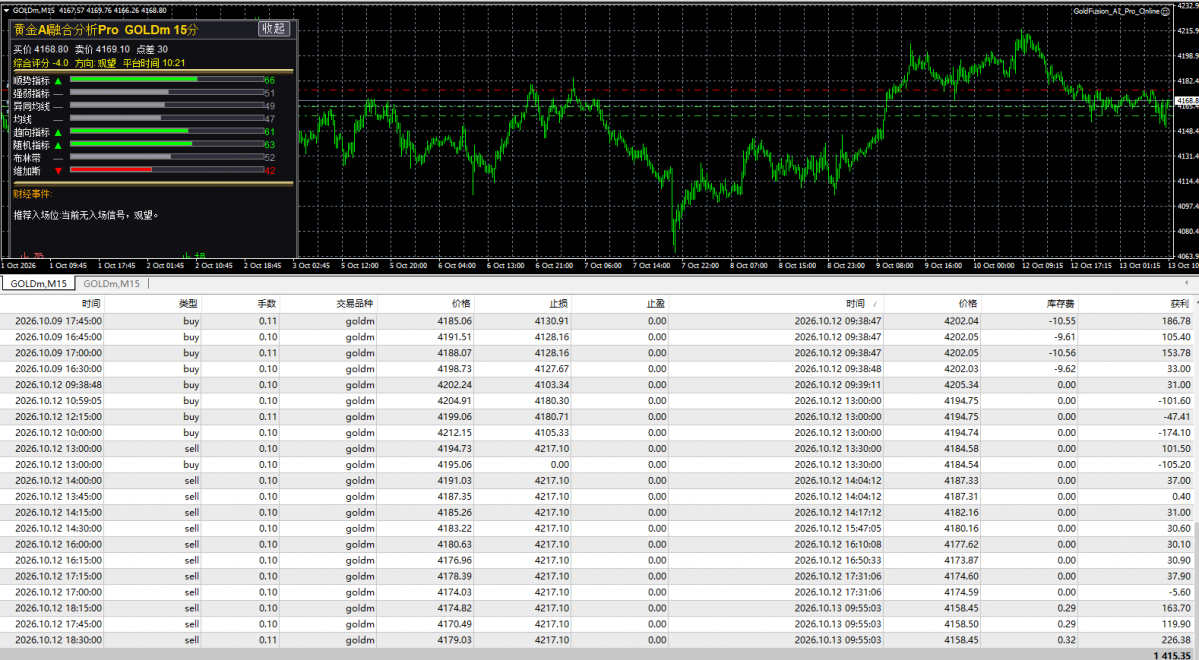Click the sort arrow in second 时间 header
Screen dimensions: 1199x660
click(876, 304)
